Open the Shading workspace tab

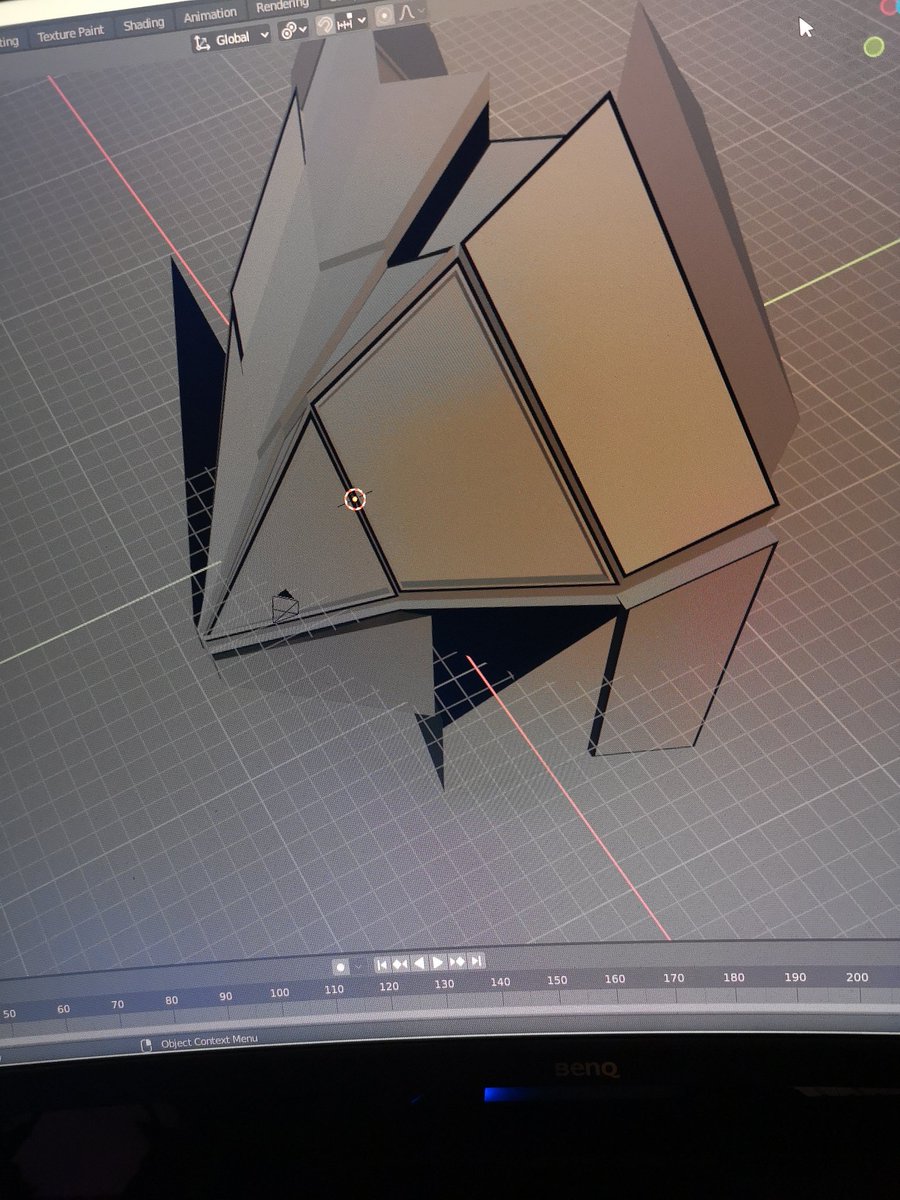144,23
